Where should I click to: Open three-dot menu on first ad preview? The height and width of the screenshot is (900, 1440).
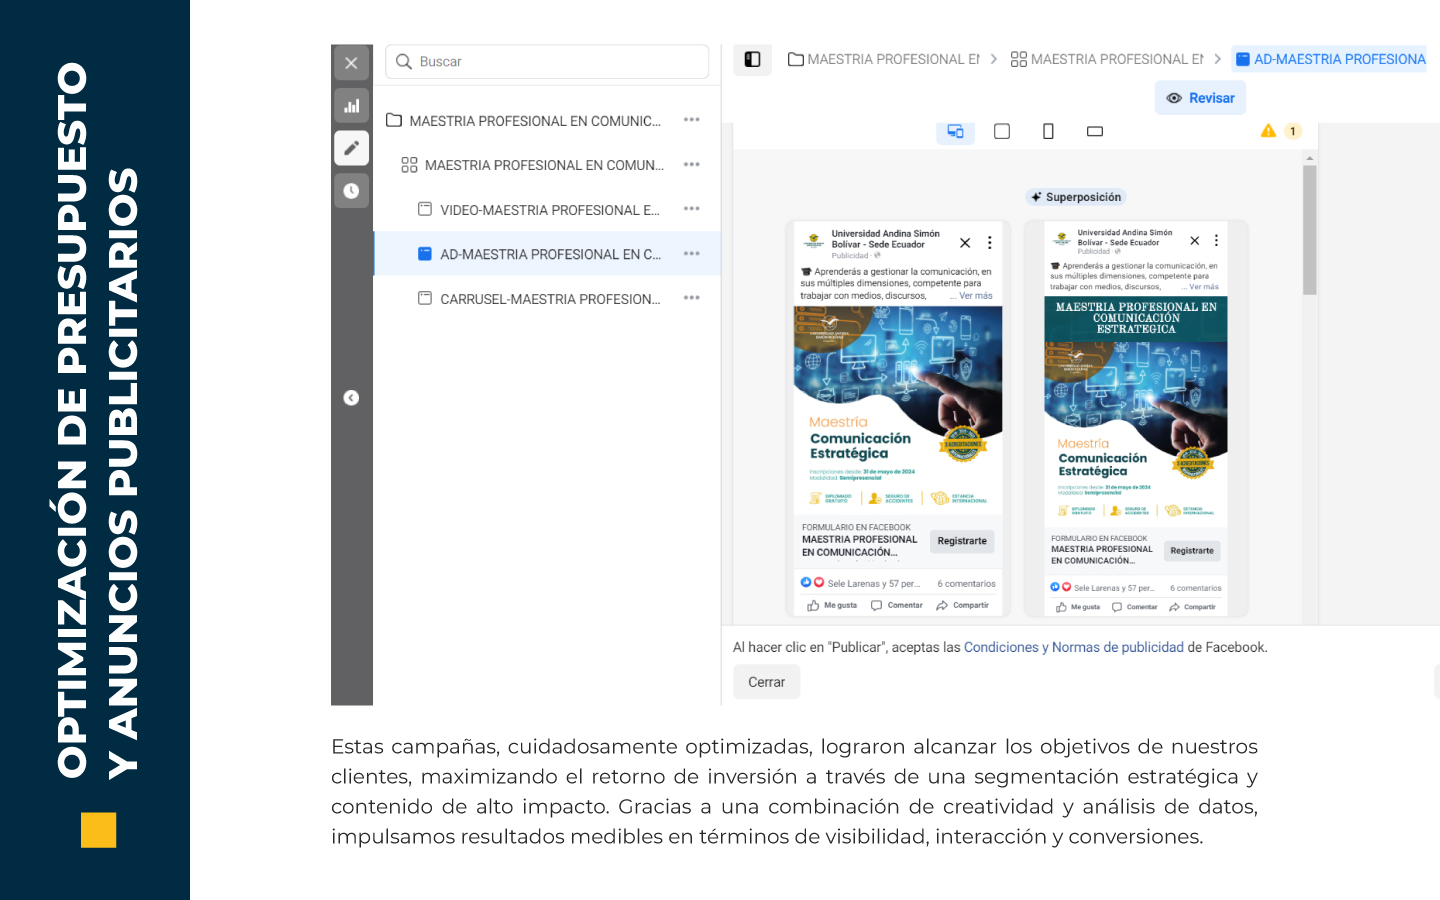coord(989,243)
